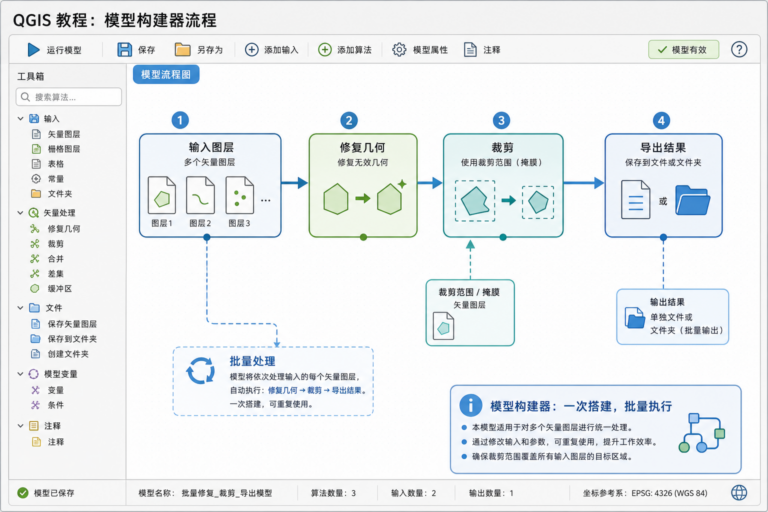Click the 添加算法 green plus icon
This screenshot has width=768, height=512.
[325, 49]
